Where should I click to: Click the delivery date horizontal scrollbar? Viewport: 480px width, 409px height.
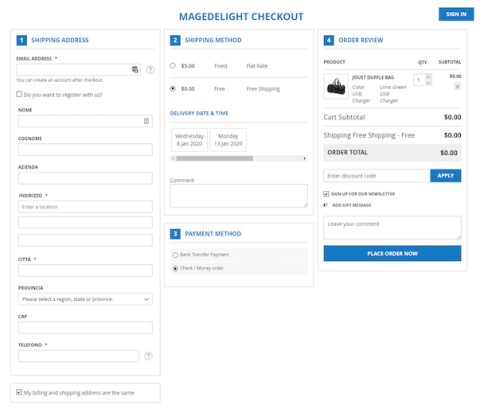click(x=214, y=158)
